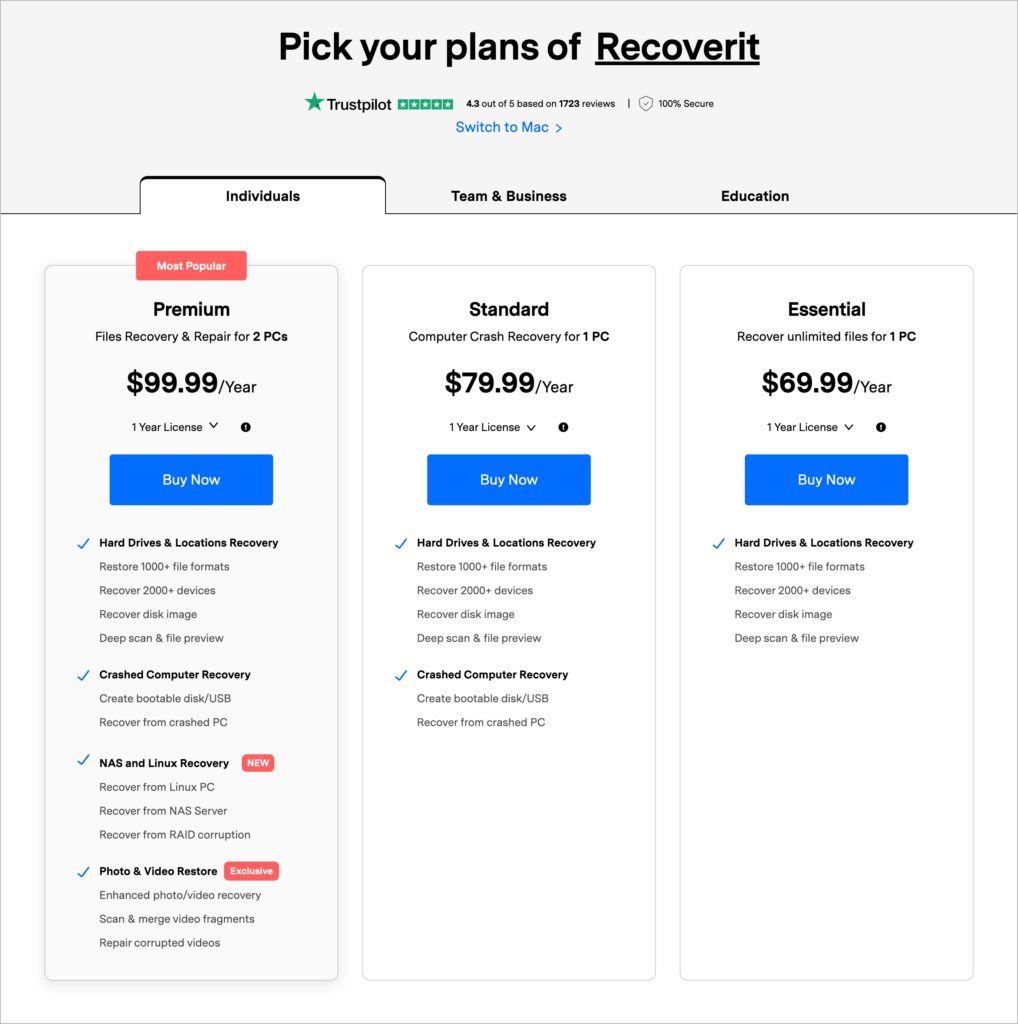Click the checkmark beside Photo & Video Restore
Viewport: 1018px width, 1024px height.
[x=83, y=871]
